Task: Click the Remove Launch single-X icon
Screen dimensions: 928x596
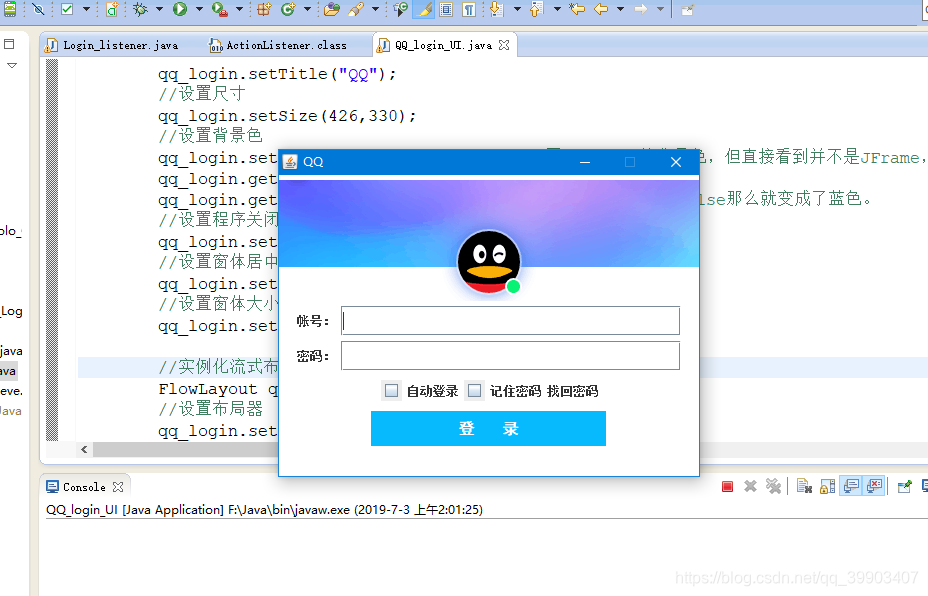Action: tap(750, 487)
